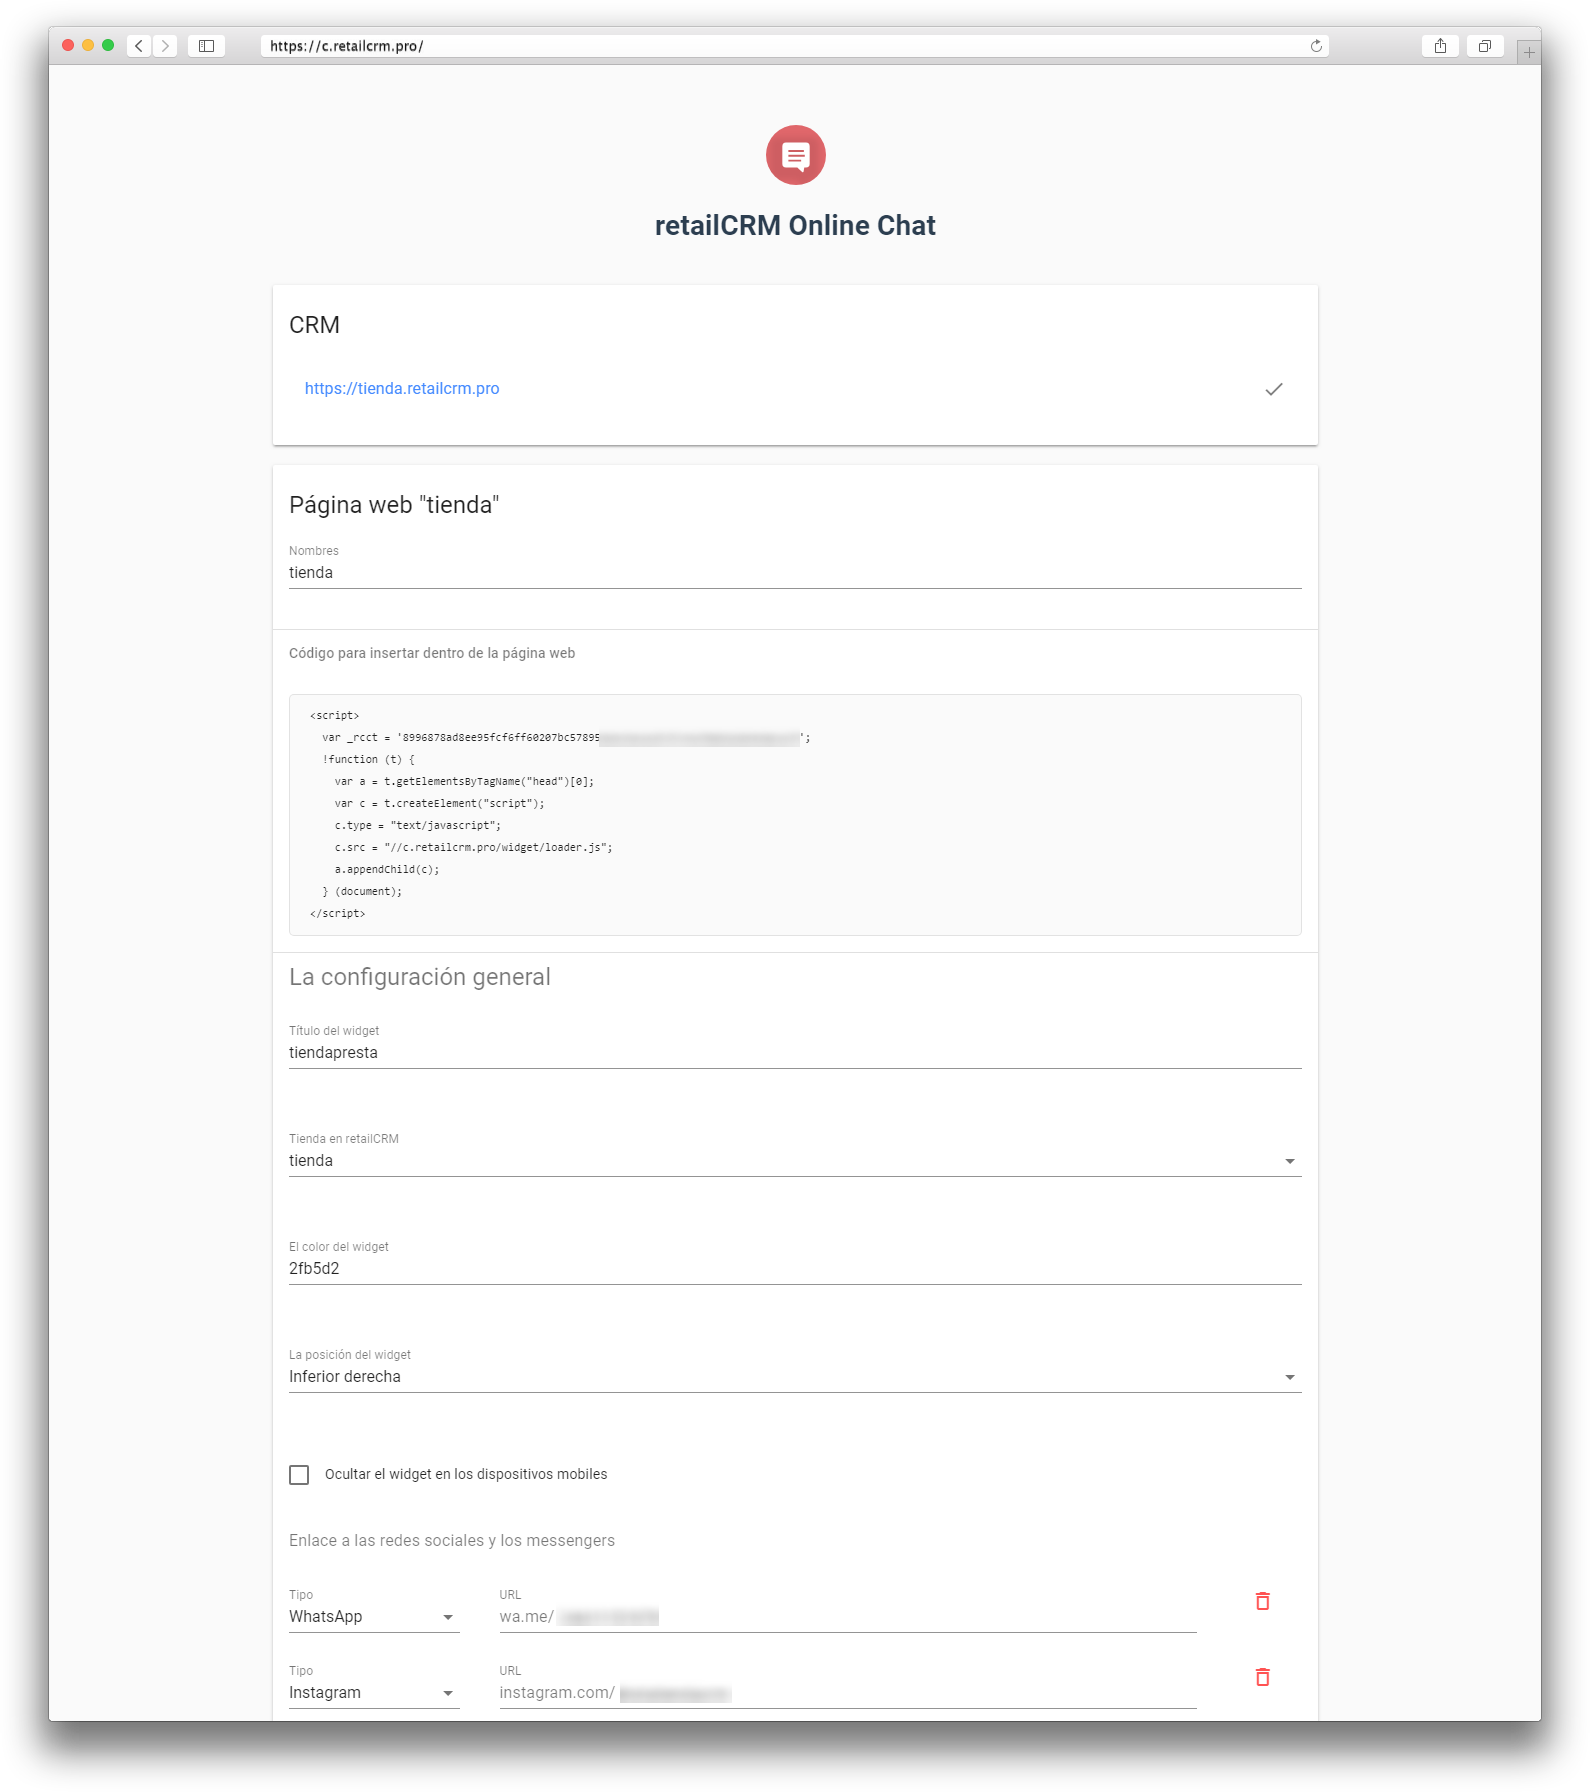Click the Enlace a las redes sociales text
Viewport: 1590px width, 1792px height.
tap(452, 1541)
